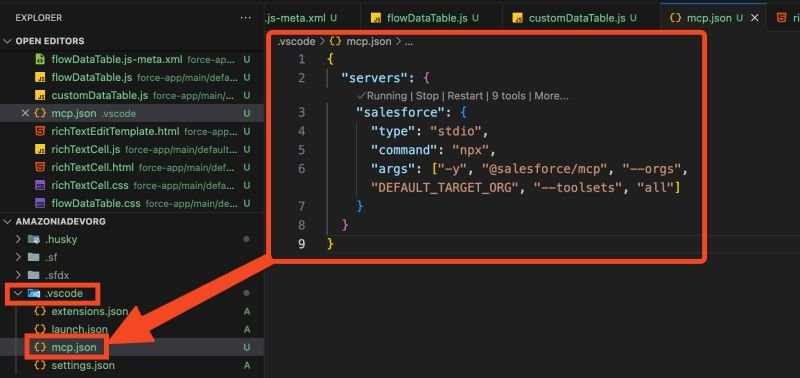800x378 pixels.
Task: Open richTextCell.js in Open Editors
Action: 132,149
